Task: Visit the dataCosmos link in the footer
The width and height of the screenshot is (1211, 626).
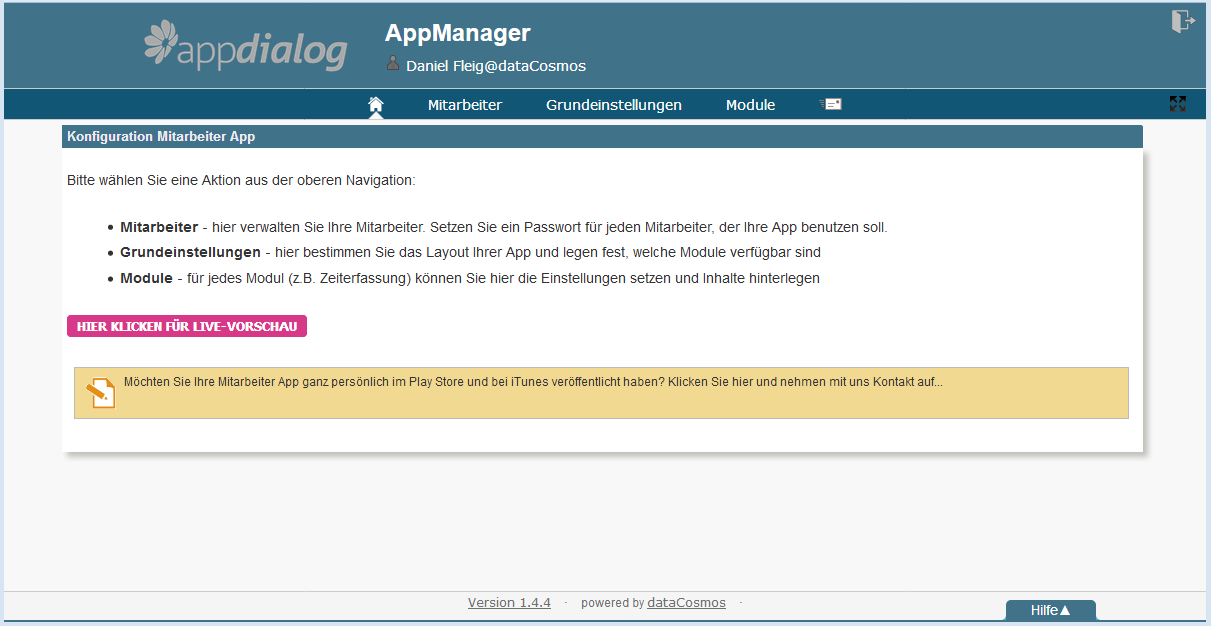Action: [686, 602]
